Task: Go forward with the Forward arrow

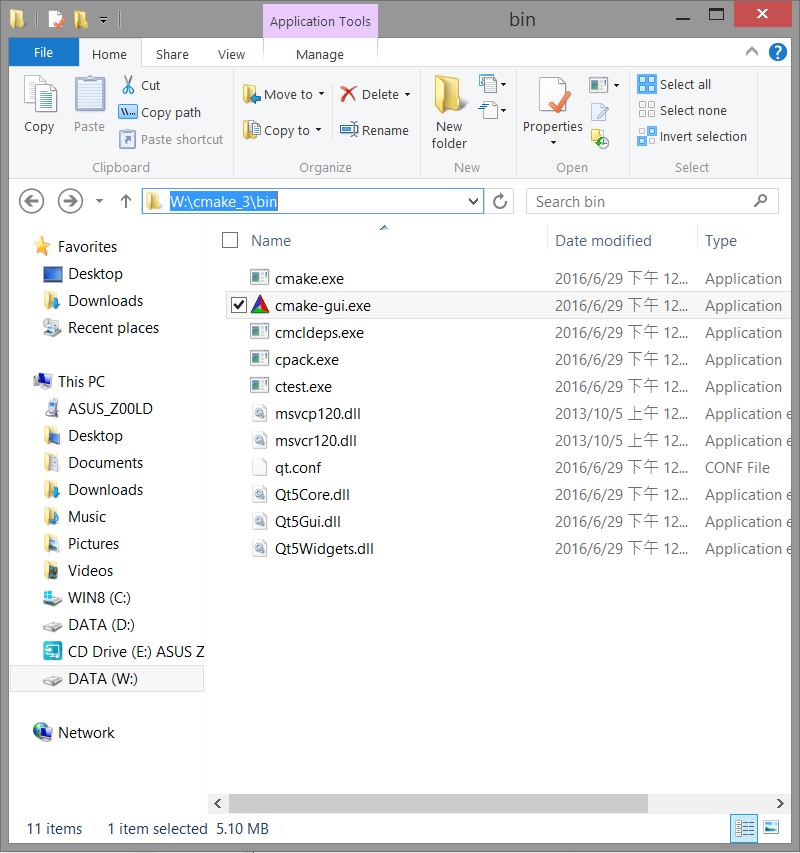Action: coord(70,201)
